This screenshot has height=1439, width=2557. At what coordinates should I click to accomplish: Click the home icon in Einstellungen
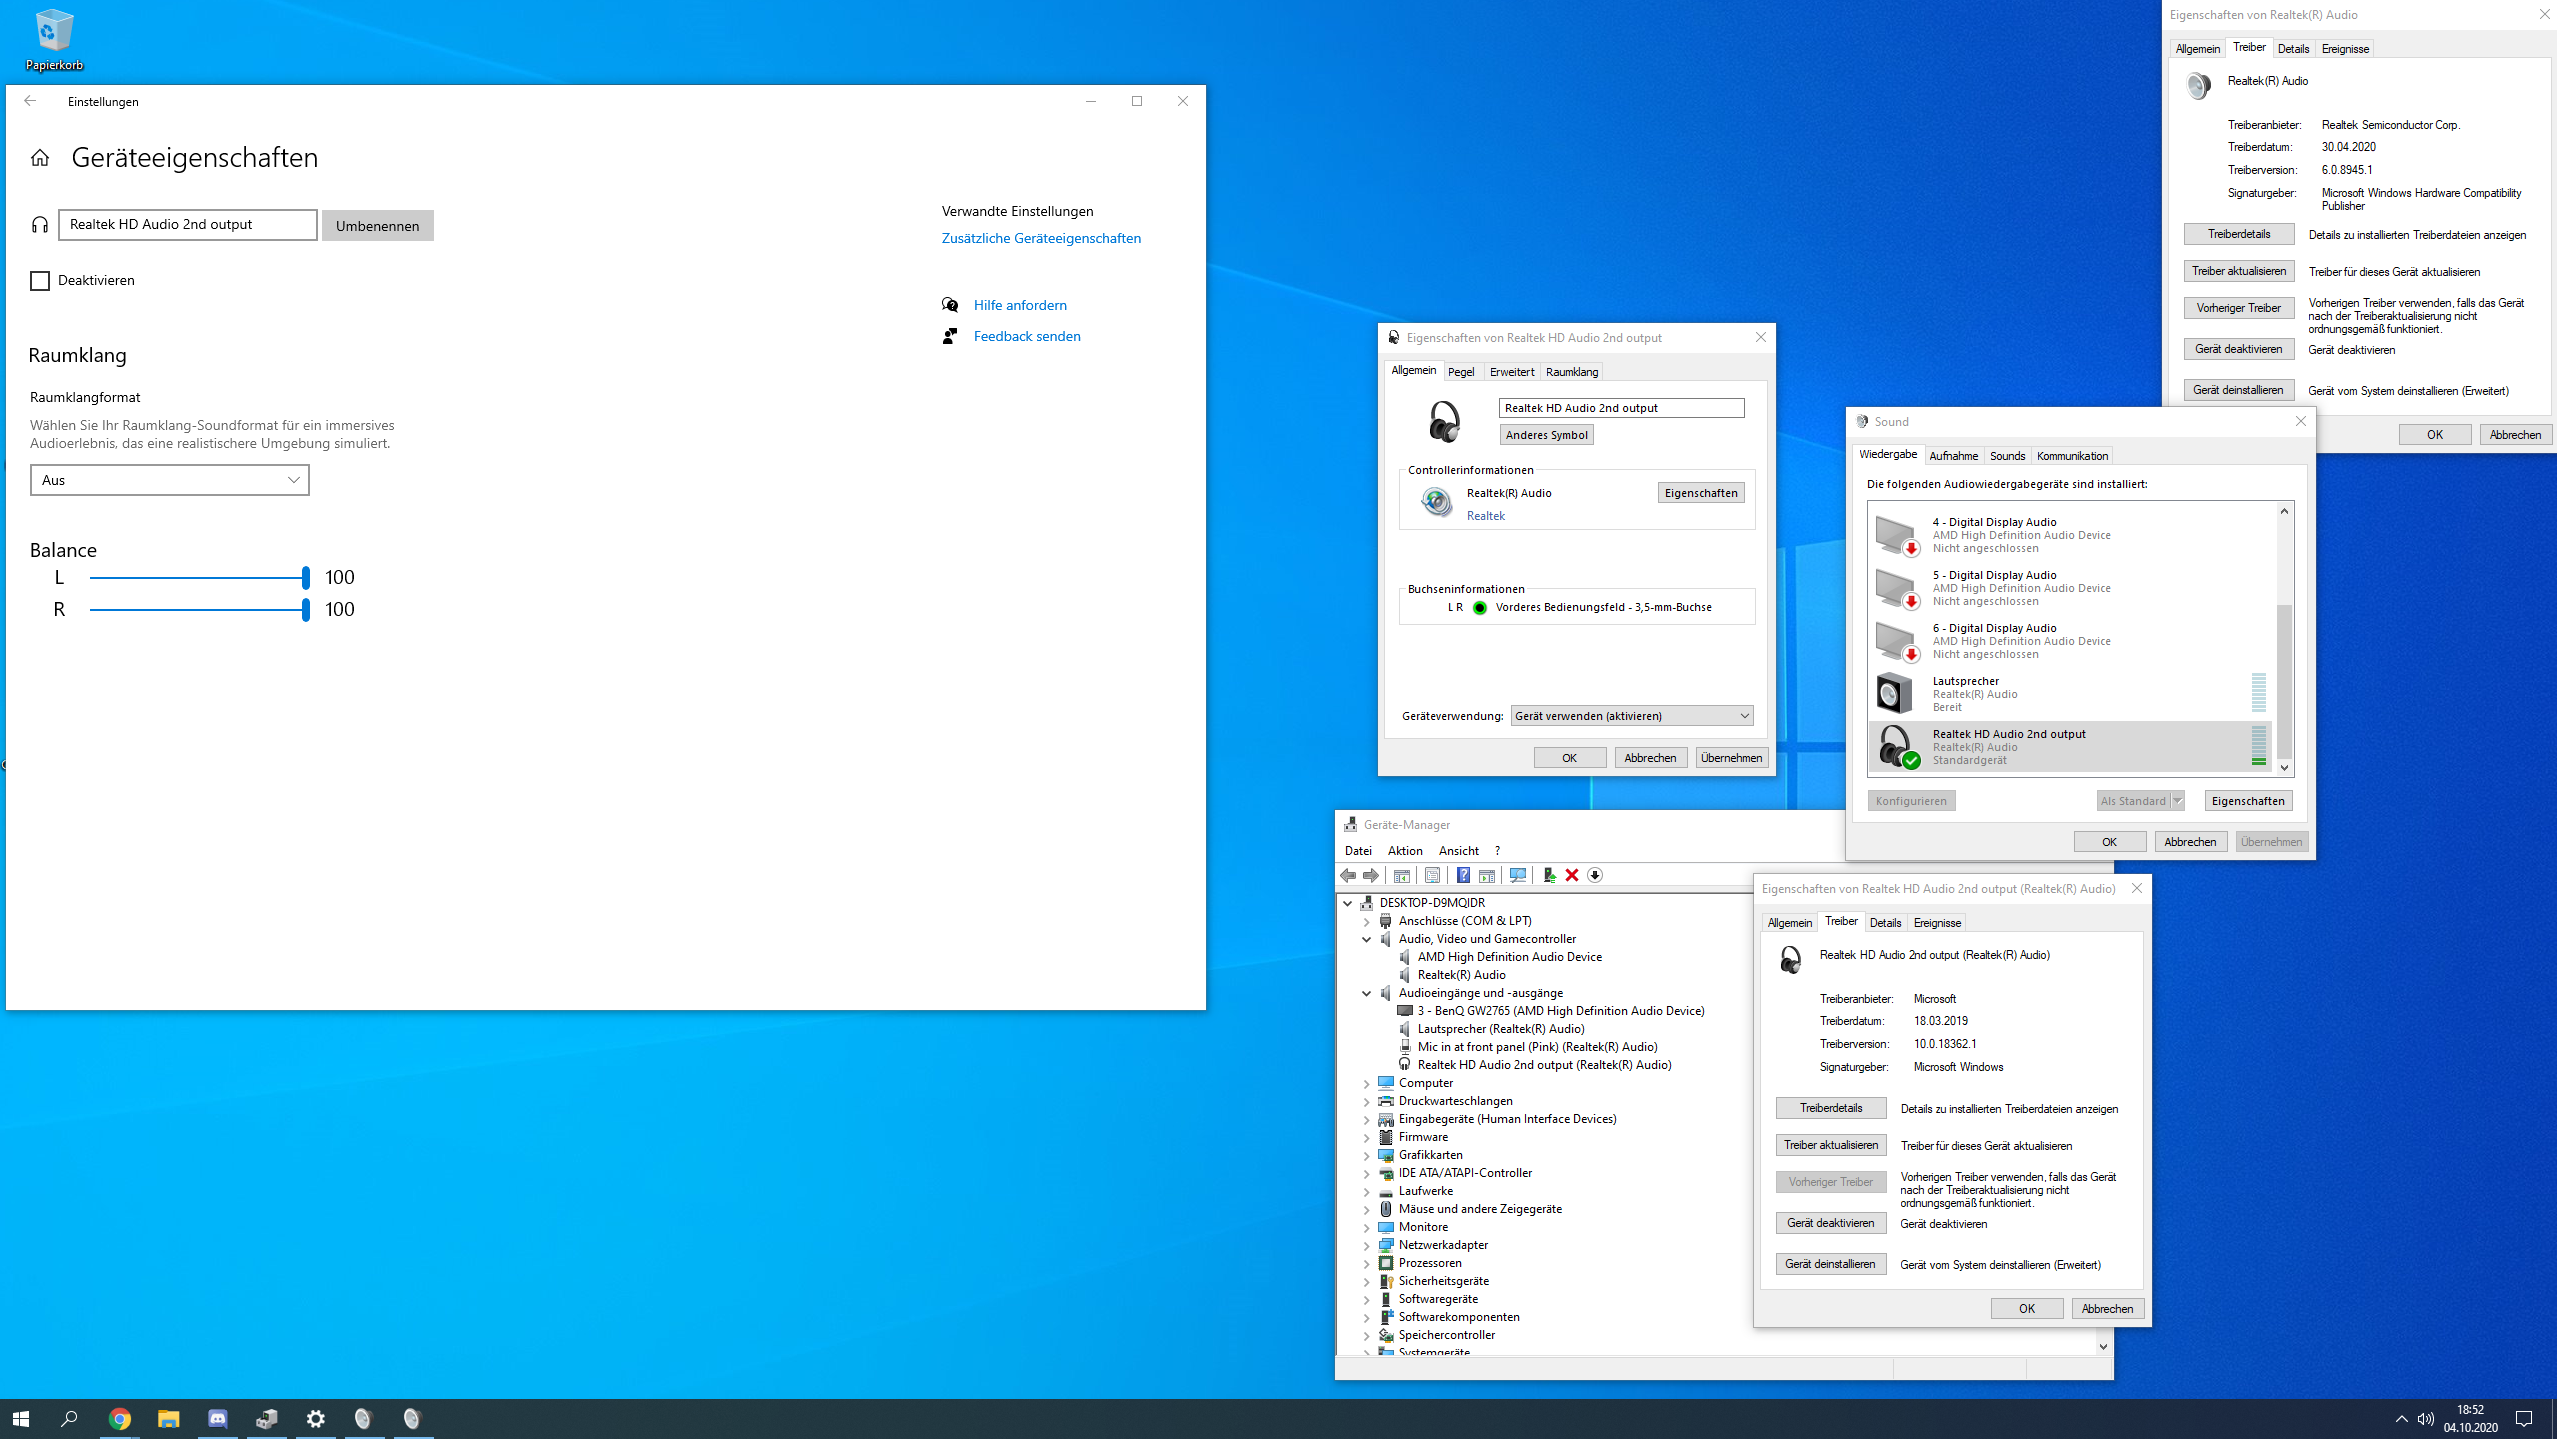[x=40, y=158]
